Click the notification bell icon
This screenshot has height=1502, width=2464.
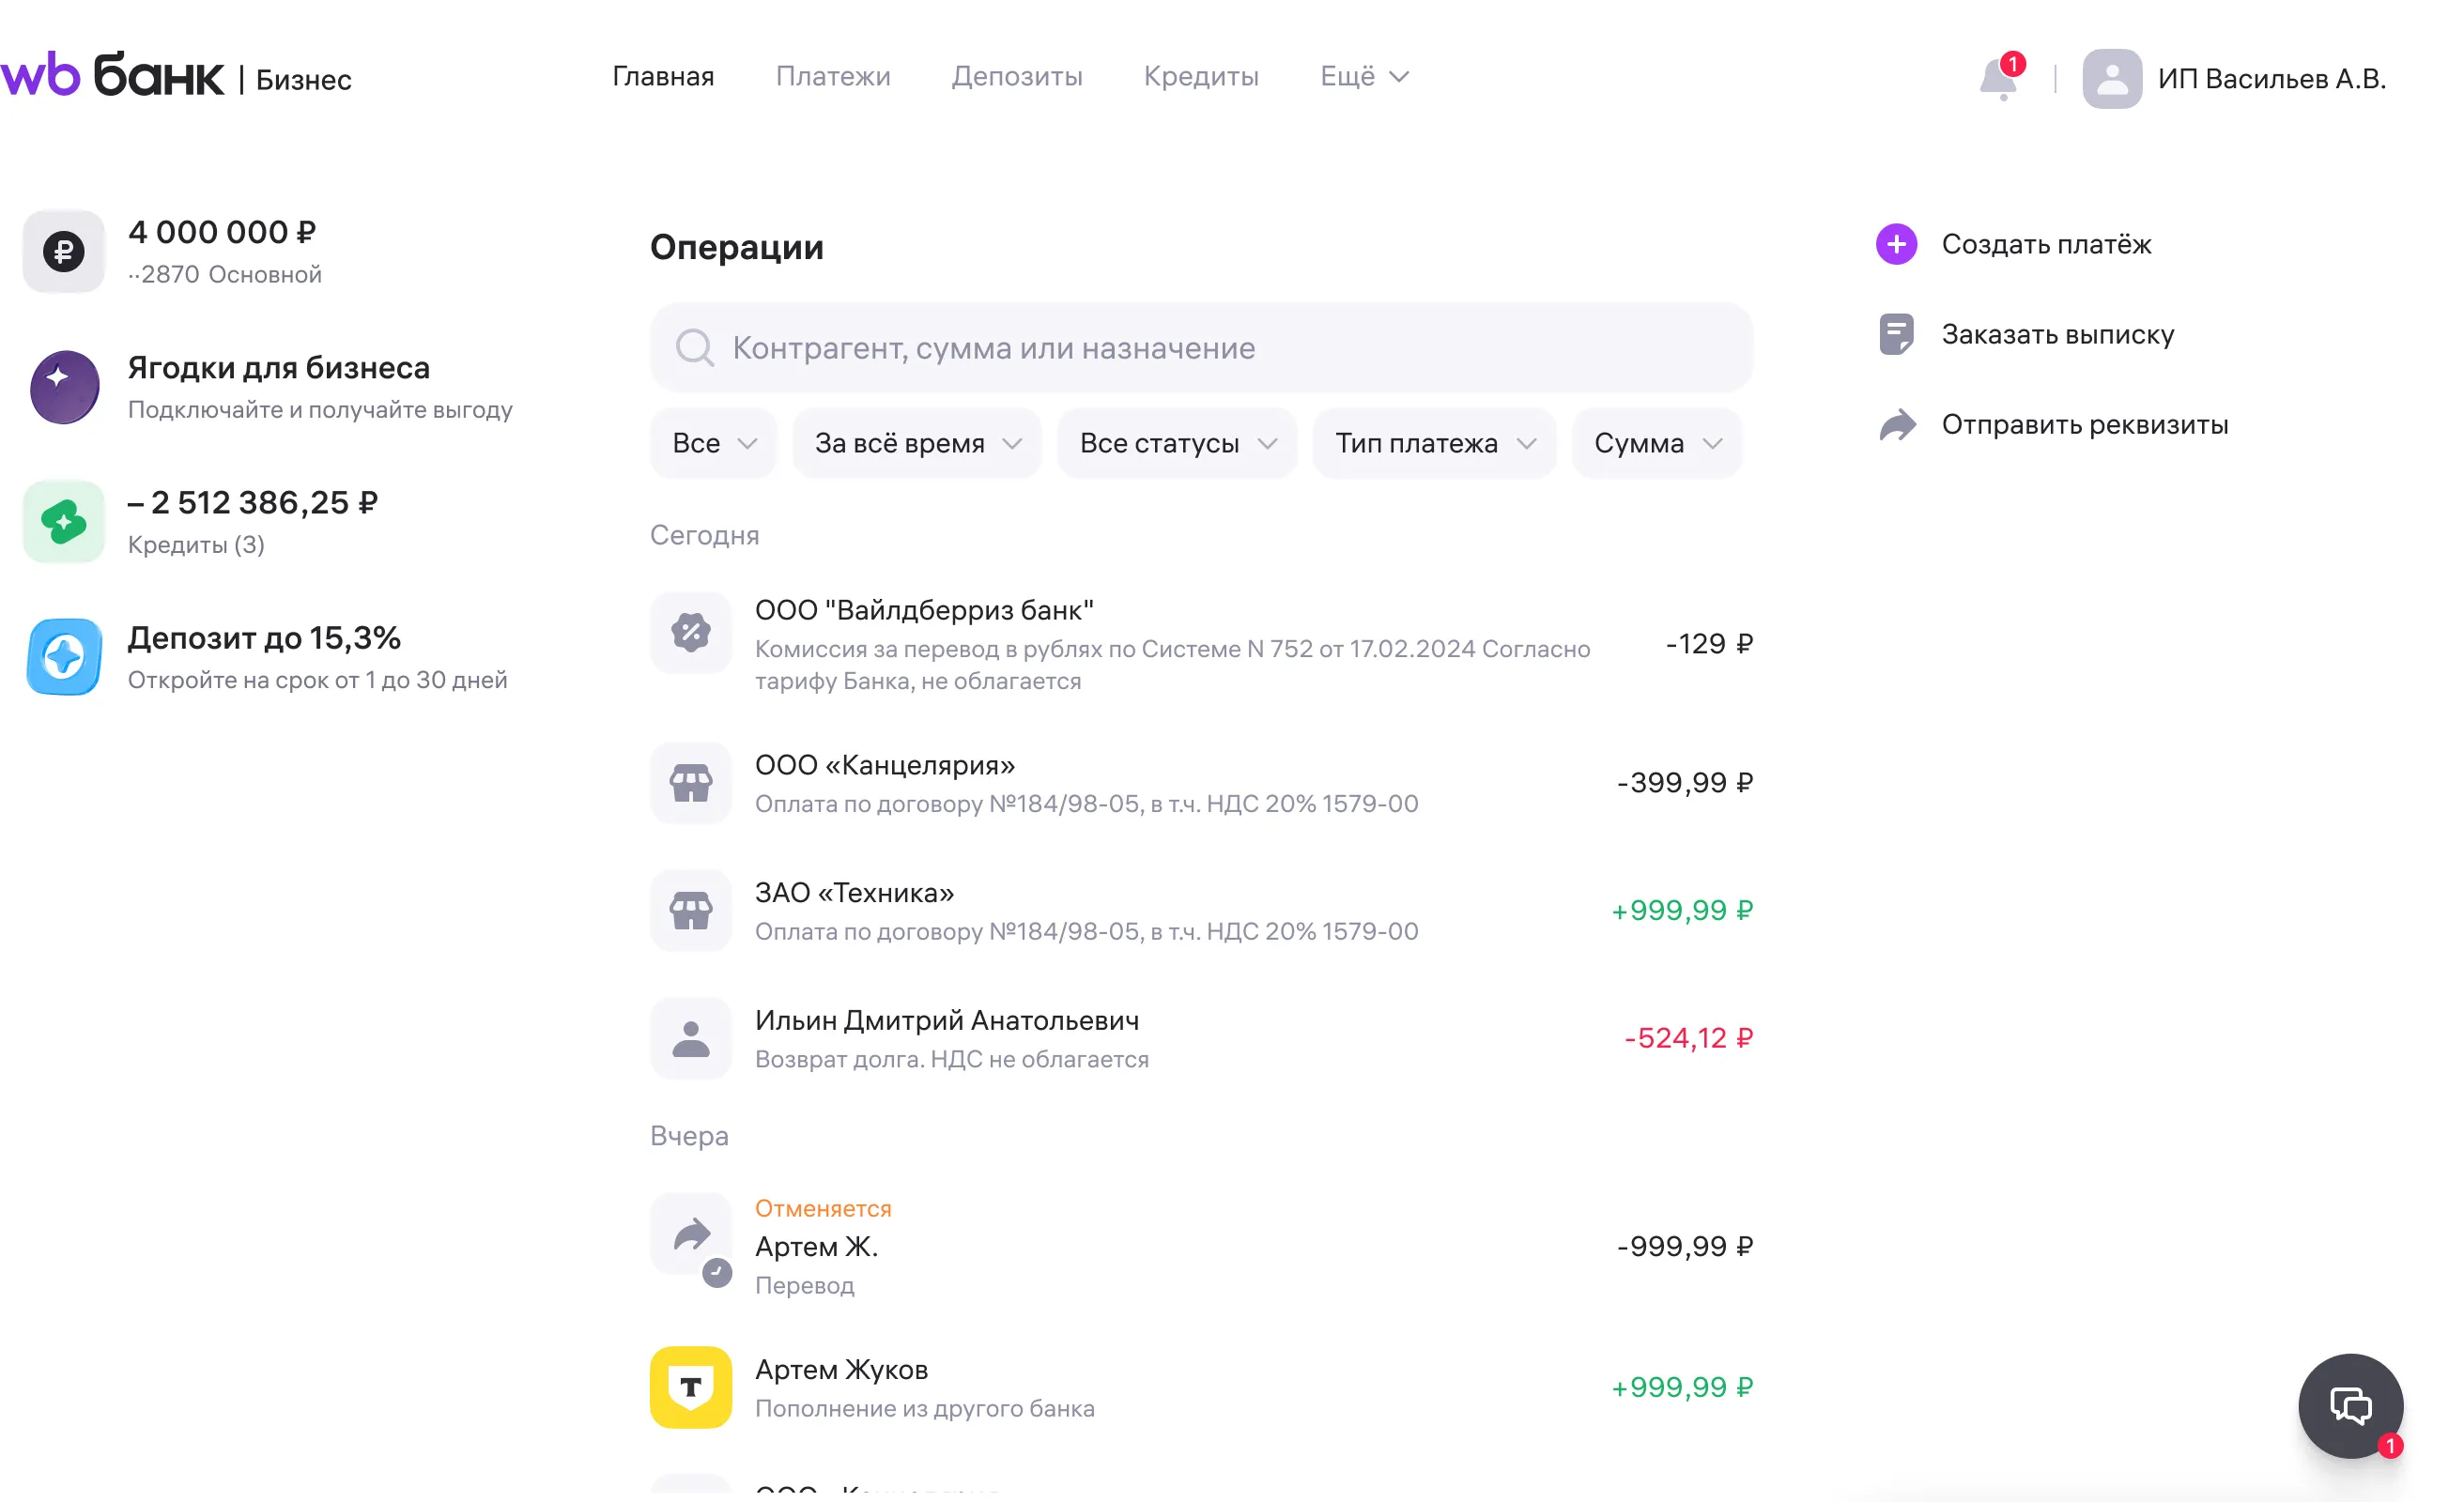(x=1998, y=79)
